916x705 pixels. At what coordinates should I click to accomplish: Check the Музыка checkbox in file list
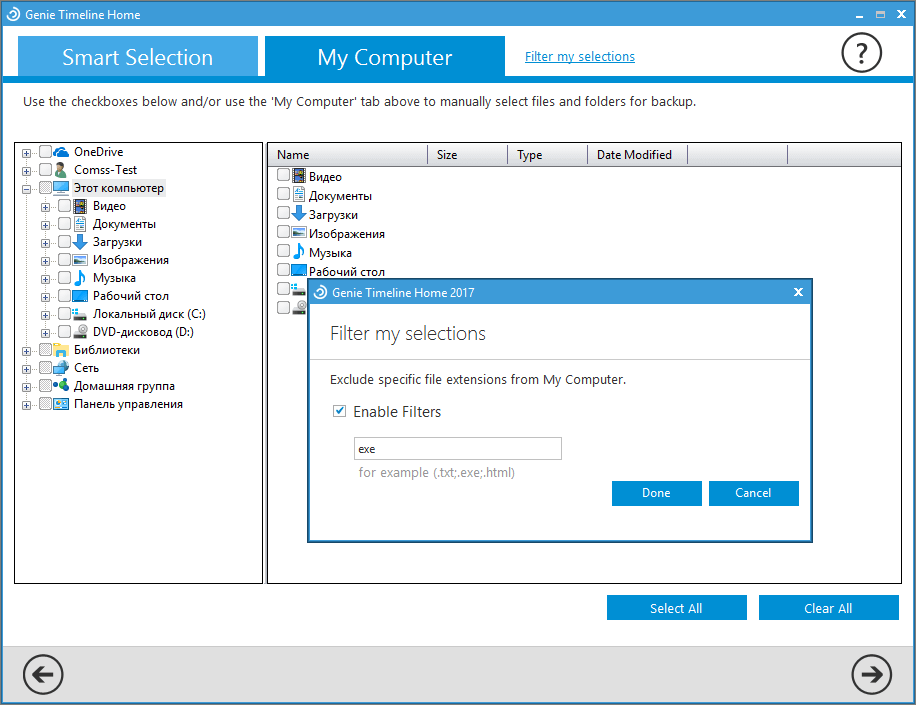click(x=283, y=251)
